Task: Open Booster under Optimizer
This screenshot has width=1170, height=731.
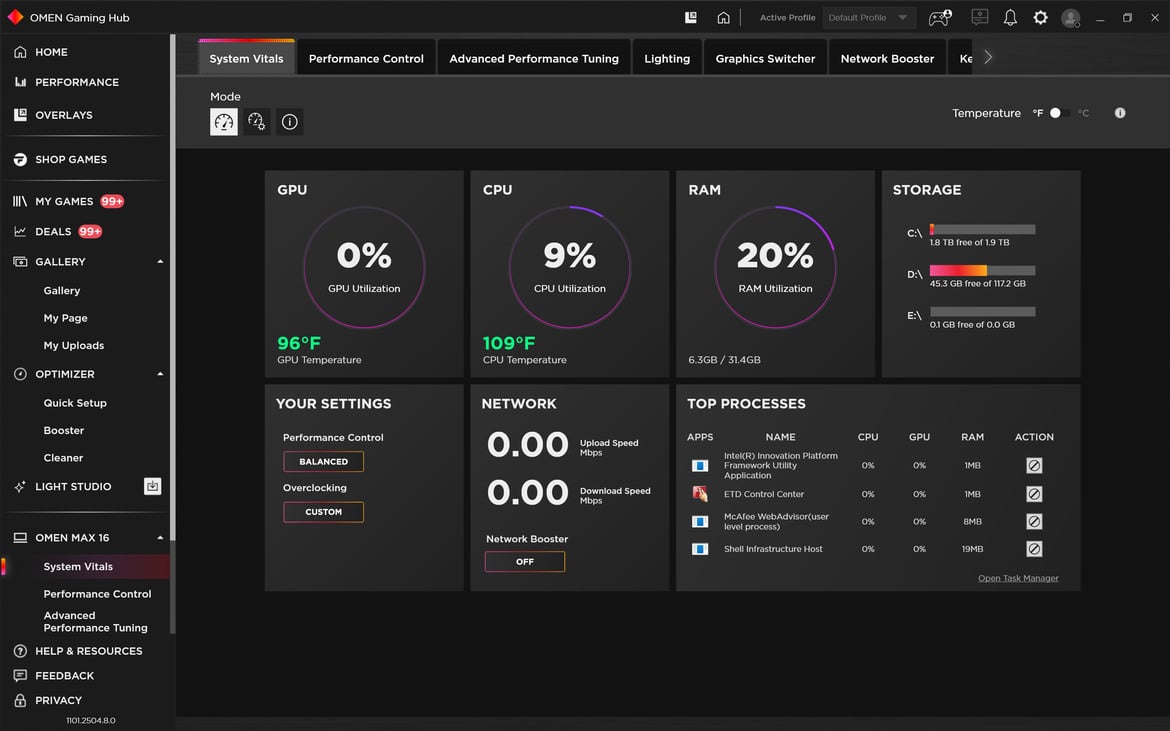Action: click(x=64, y=431)
